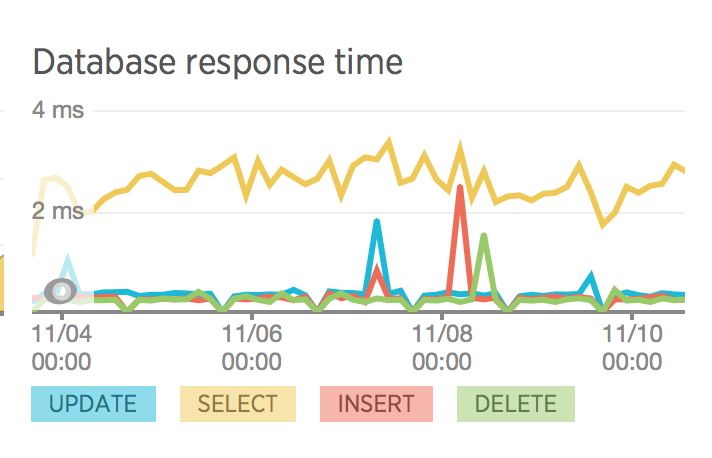Viewport: 712px width, 458px height.
Task: Select the 11/10 00:00 x-axis label
Action: [x=631, y=343]
